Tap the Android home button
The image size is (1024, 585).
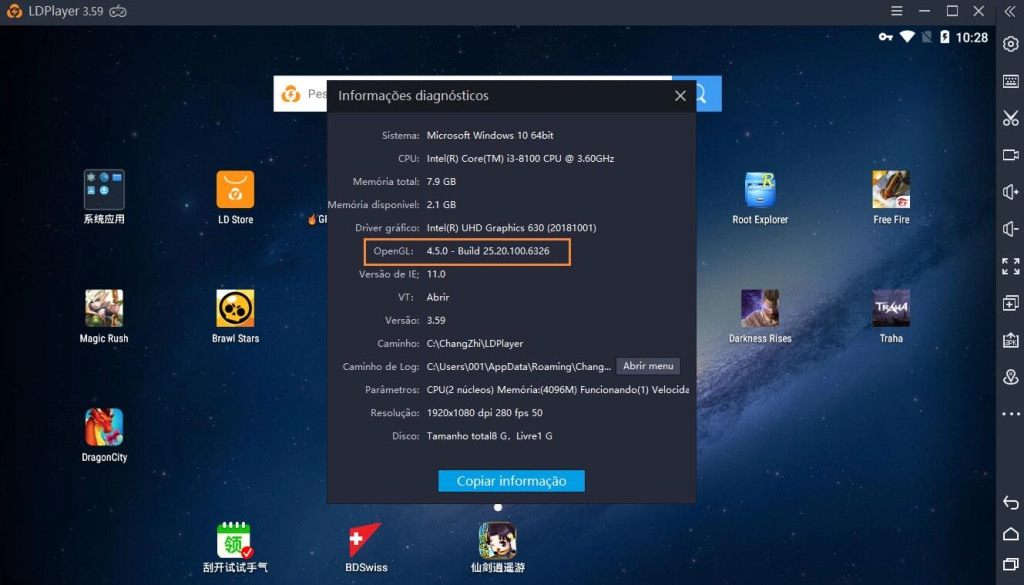[1010, 533]
